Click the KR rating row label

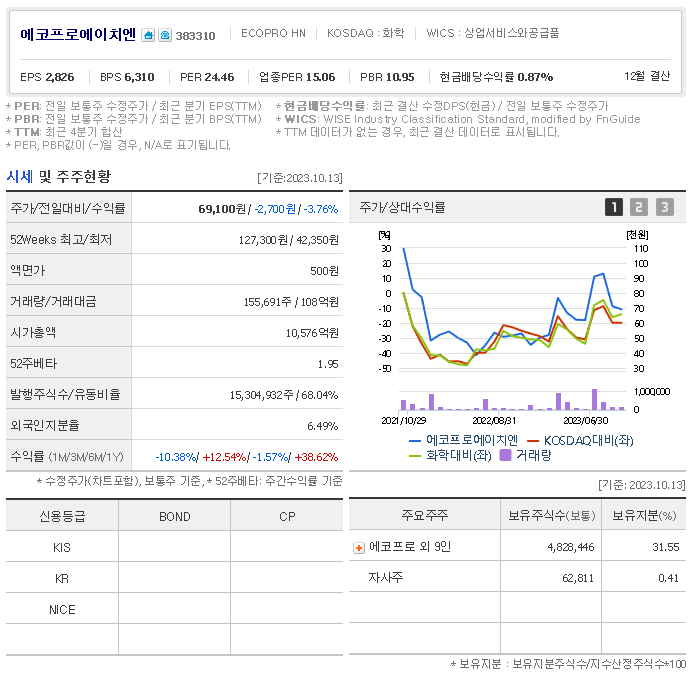pos(62,579)
